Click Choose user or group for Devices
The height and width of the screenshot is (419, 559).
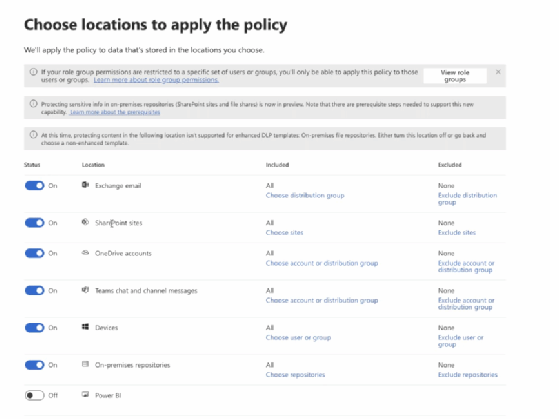point(298,338)
